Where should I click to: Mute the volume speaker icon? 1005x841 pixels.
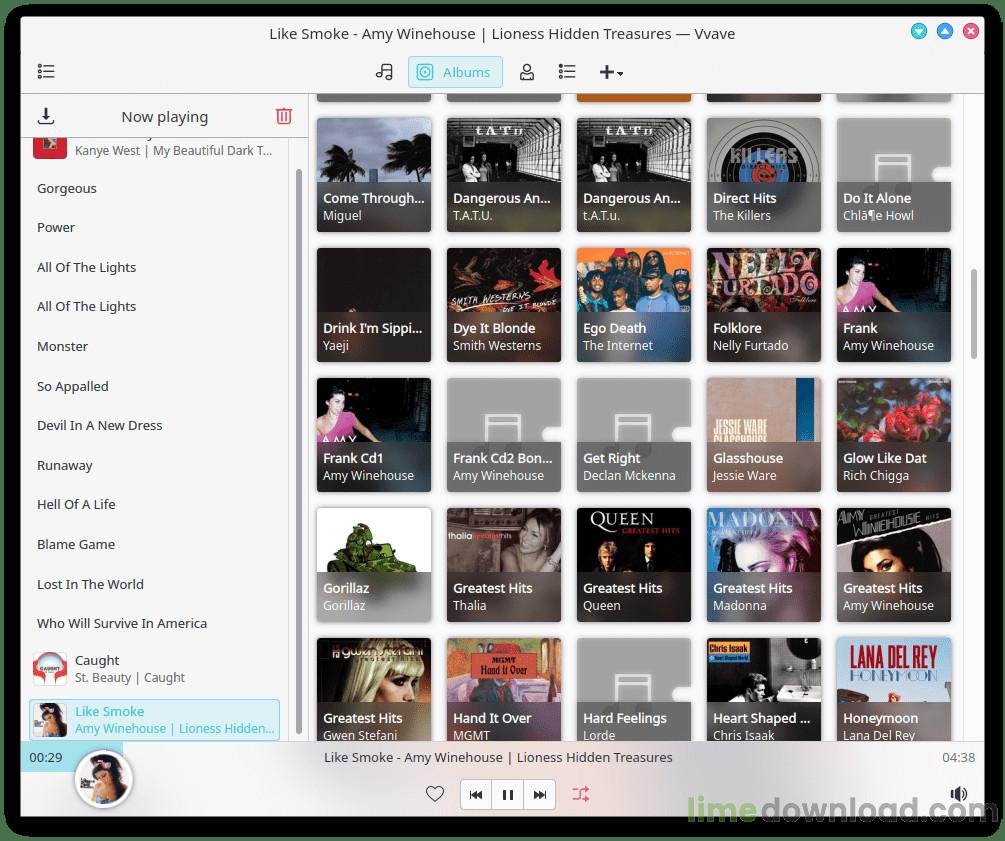pos(958,795)
